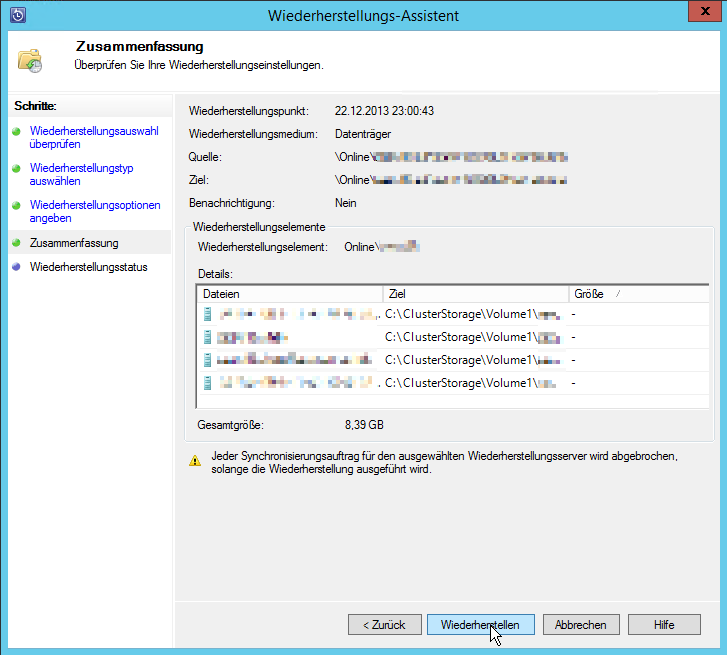Click the yellow warning icon

click(x=195, y=461)
